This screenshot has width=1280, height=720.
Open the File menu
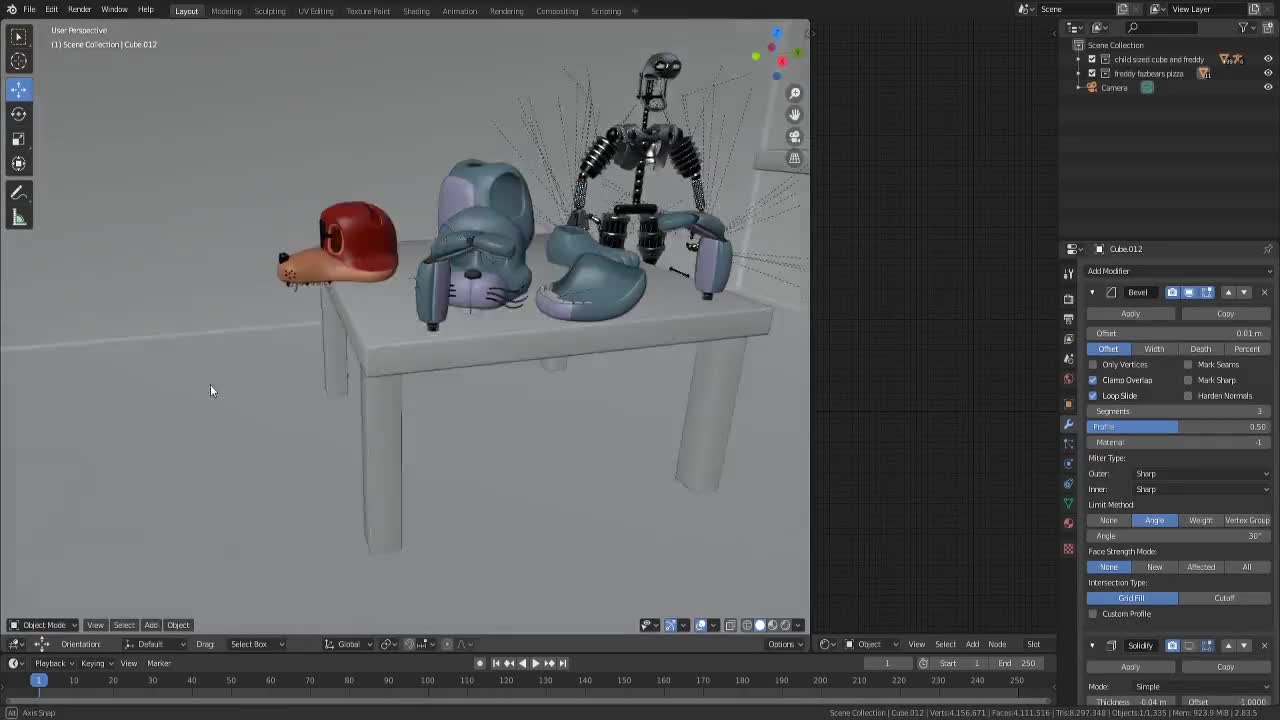coord(30,10)
